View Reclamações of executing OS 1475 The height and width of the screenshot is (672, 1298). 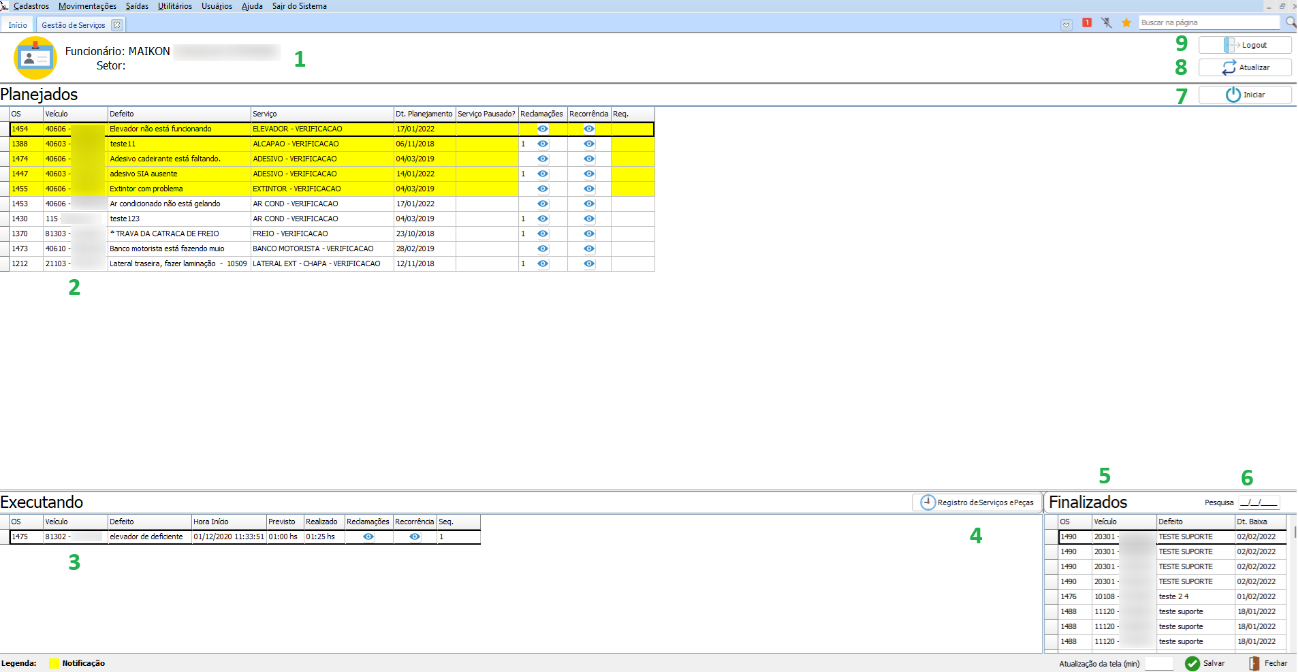(x=368, y=537)
